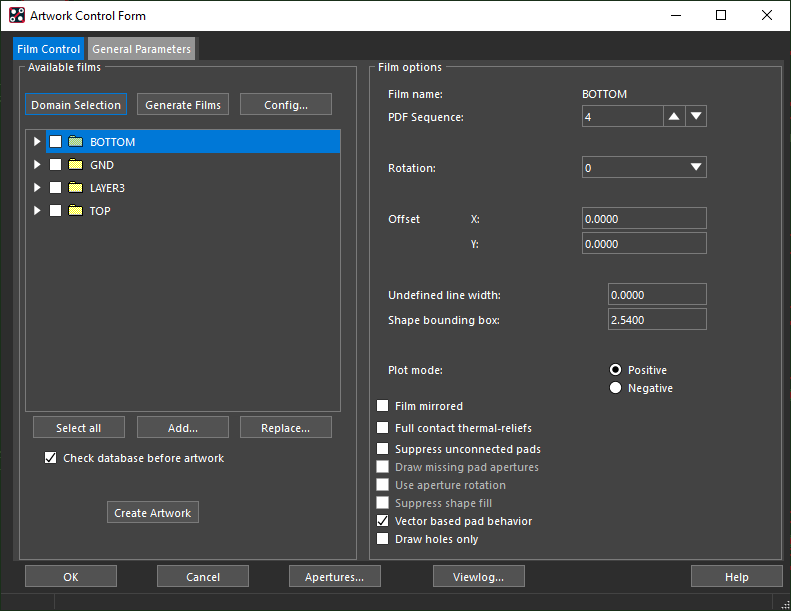
Task: Toggle Vector based pad behavior
Action: [x=382, y=521]
